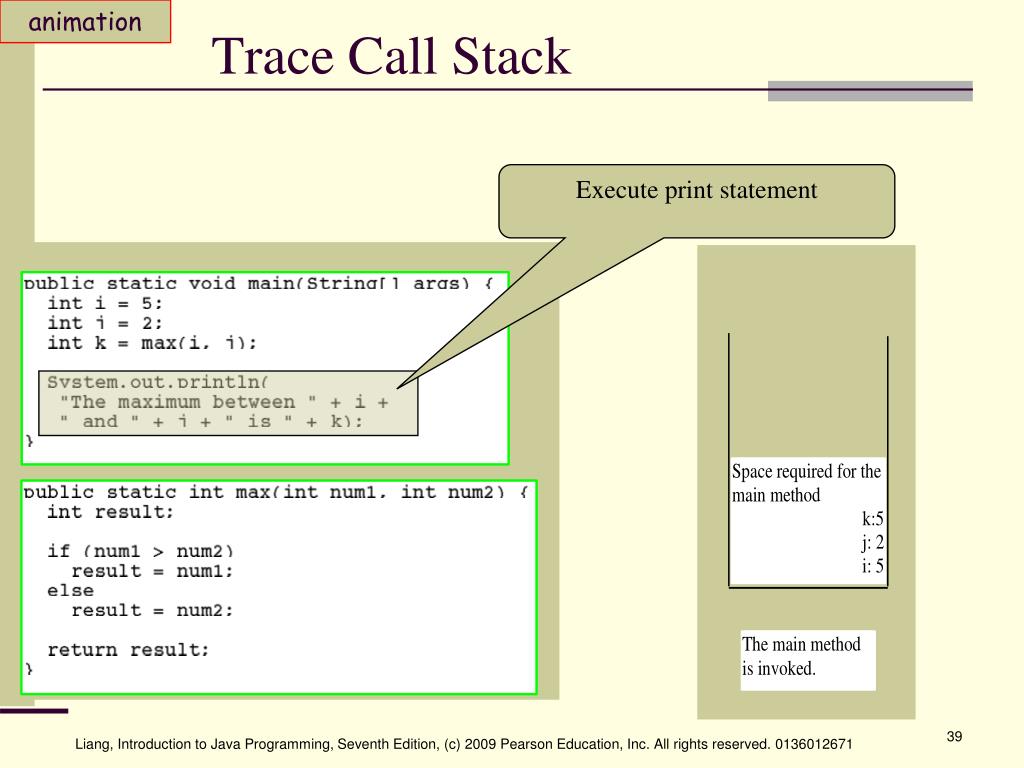Click the 'animation' label box
The width and height of the screenshot is (1024, 768).
pyautogui.click(x=85, y=22)
